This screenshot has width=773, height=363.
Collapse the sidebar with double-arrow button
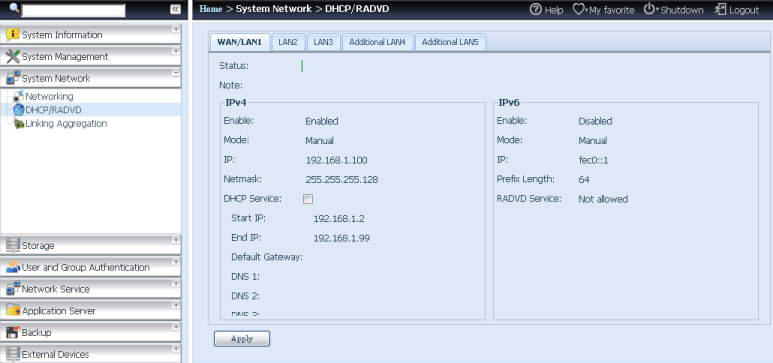pyautogui.click(x=175, y=9)
